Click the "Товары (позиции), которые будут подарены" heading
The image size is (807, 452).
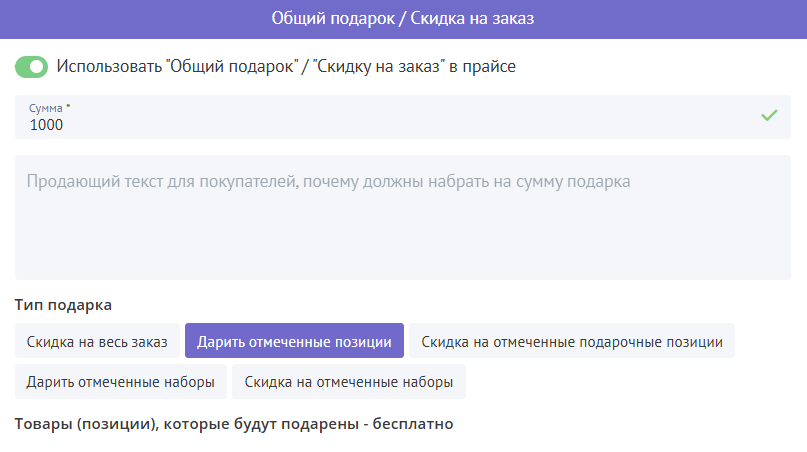point(234,424)
